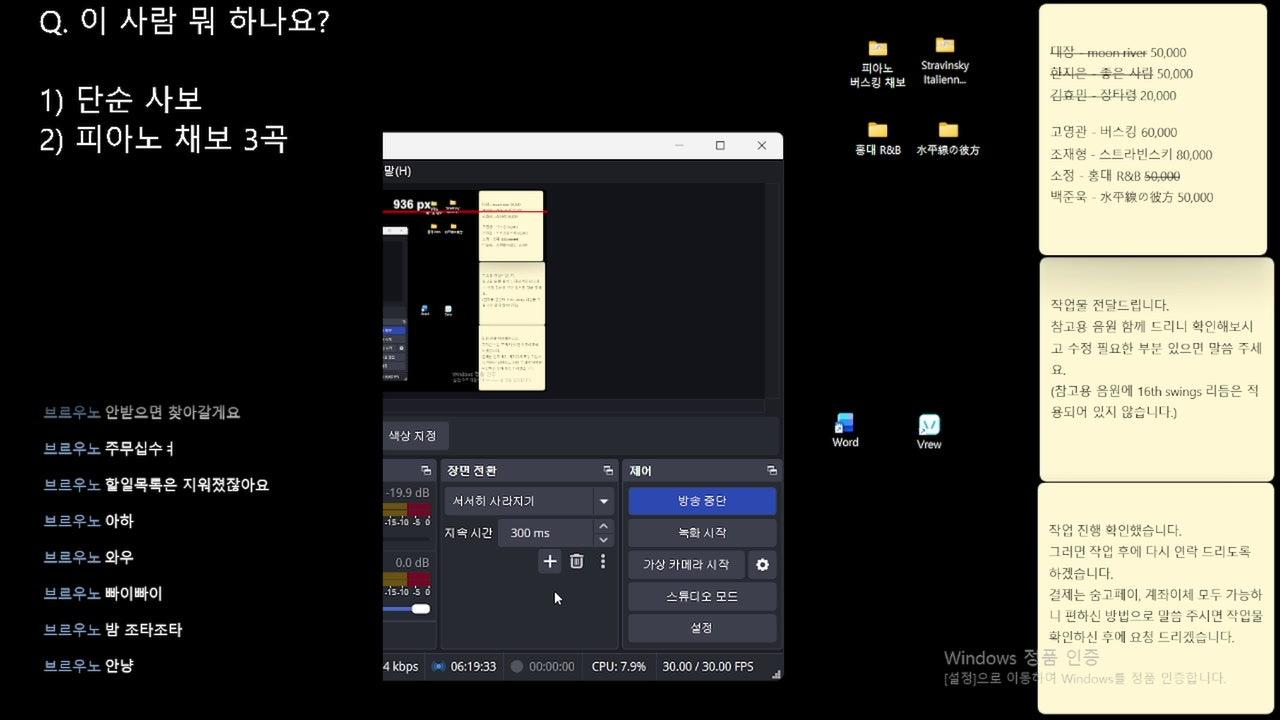Start recording with 녹화 시작 button
The image size is (1280, 720).
[x=702, y=533]
